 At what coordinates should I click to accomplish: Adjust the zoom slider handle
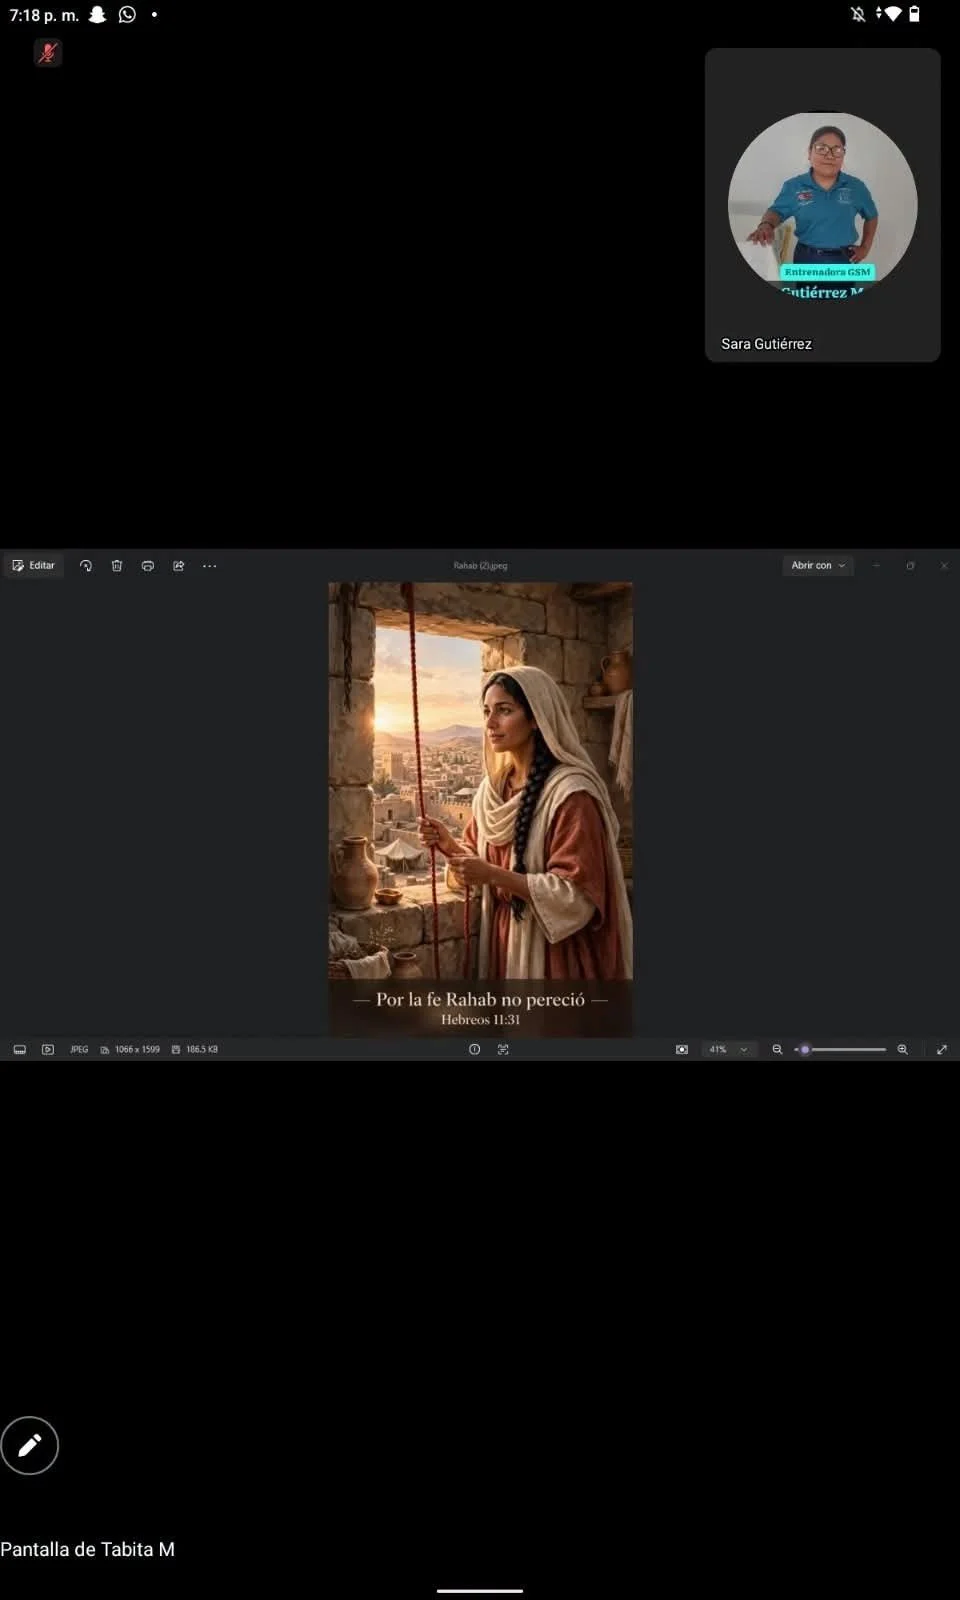coord(805,1050)
